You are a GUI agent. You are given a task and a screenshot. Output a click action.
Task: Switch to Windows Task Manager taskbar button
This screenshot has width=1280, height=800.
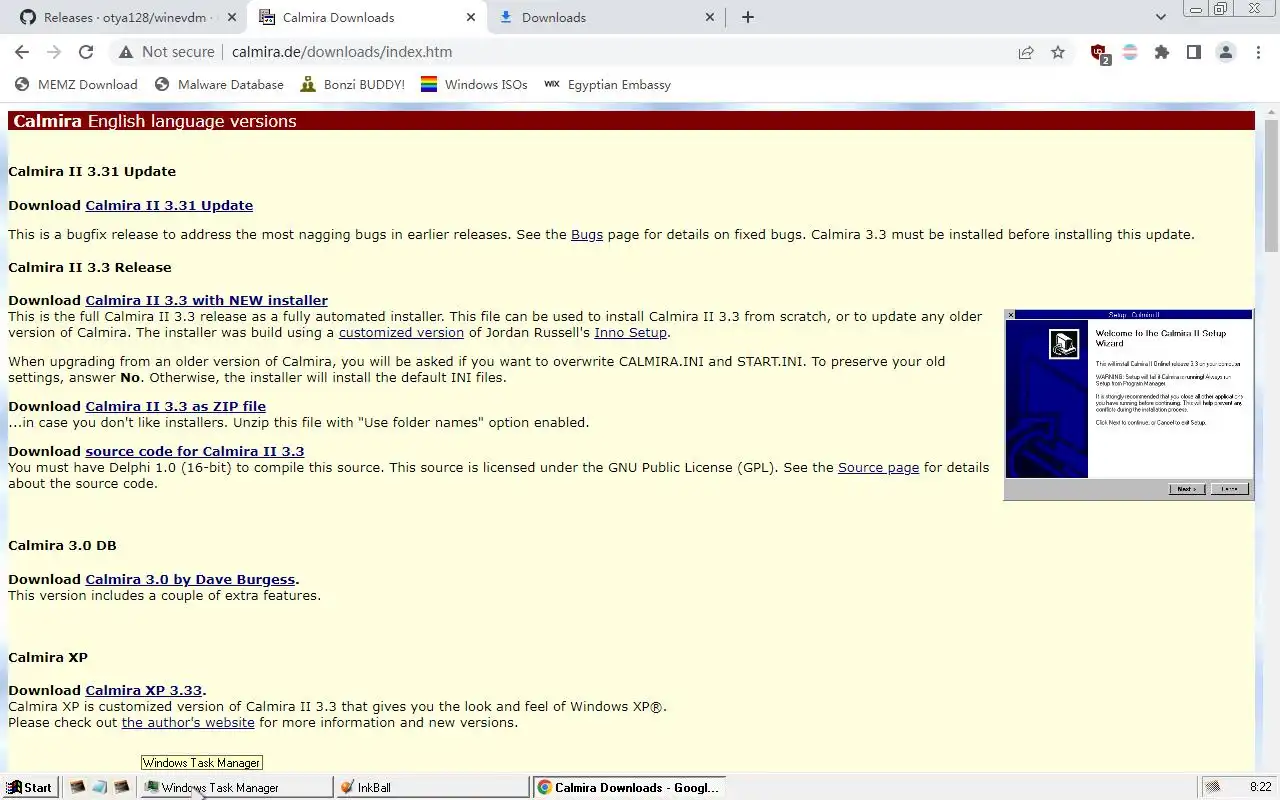pos(236,787)
